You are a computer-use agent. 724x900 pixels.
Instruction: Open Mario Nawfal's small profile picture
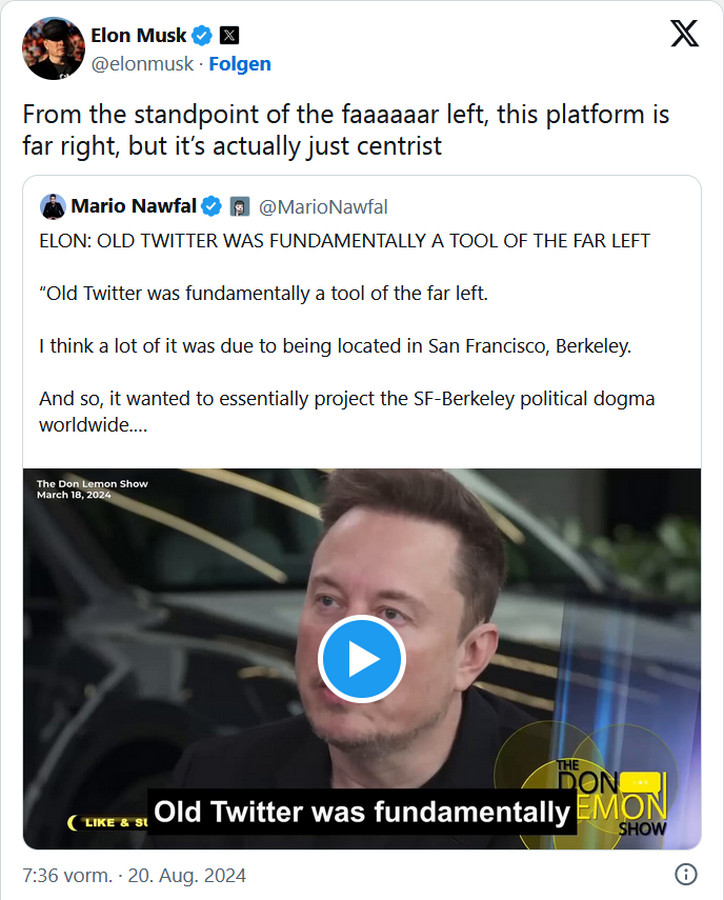53,207
